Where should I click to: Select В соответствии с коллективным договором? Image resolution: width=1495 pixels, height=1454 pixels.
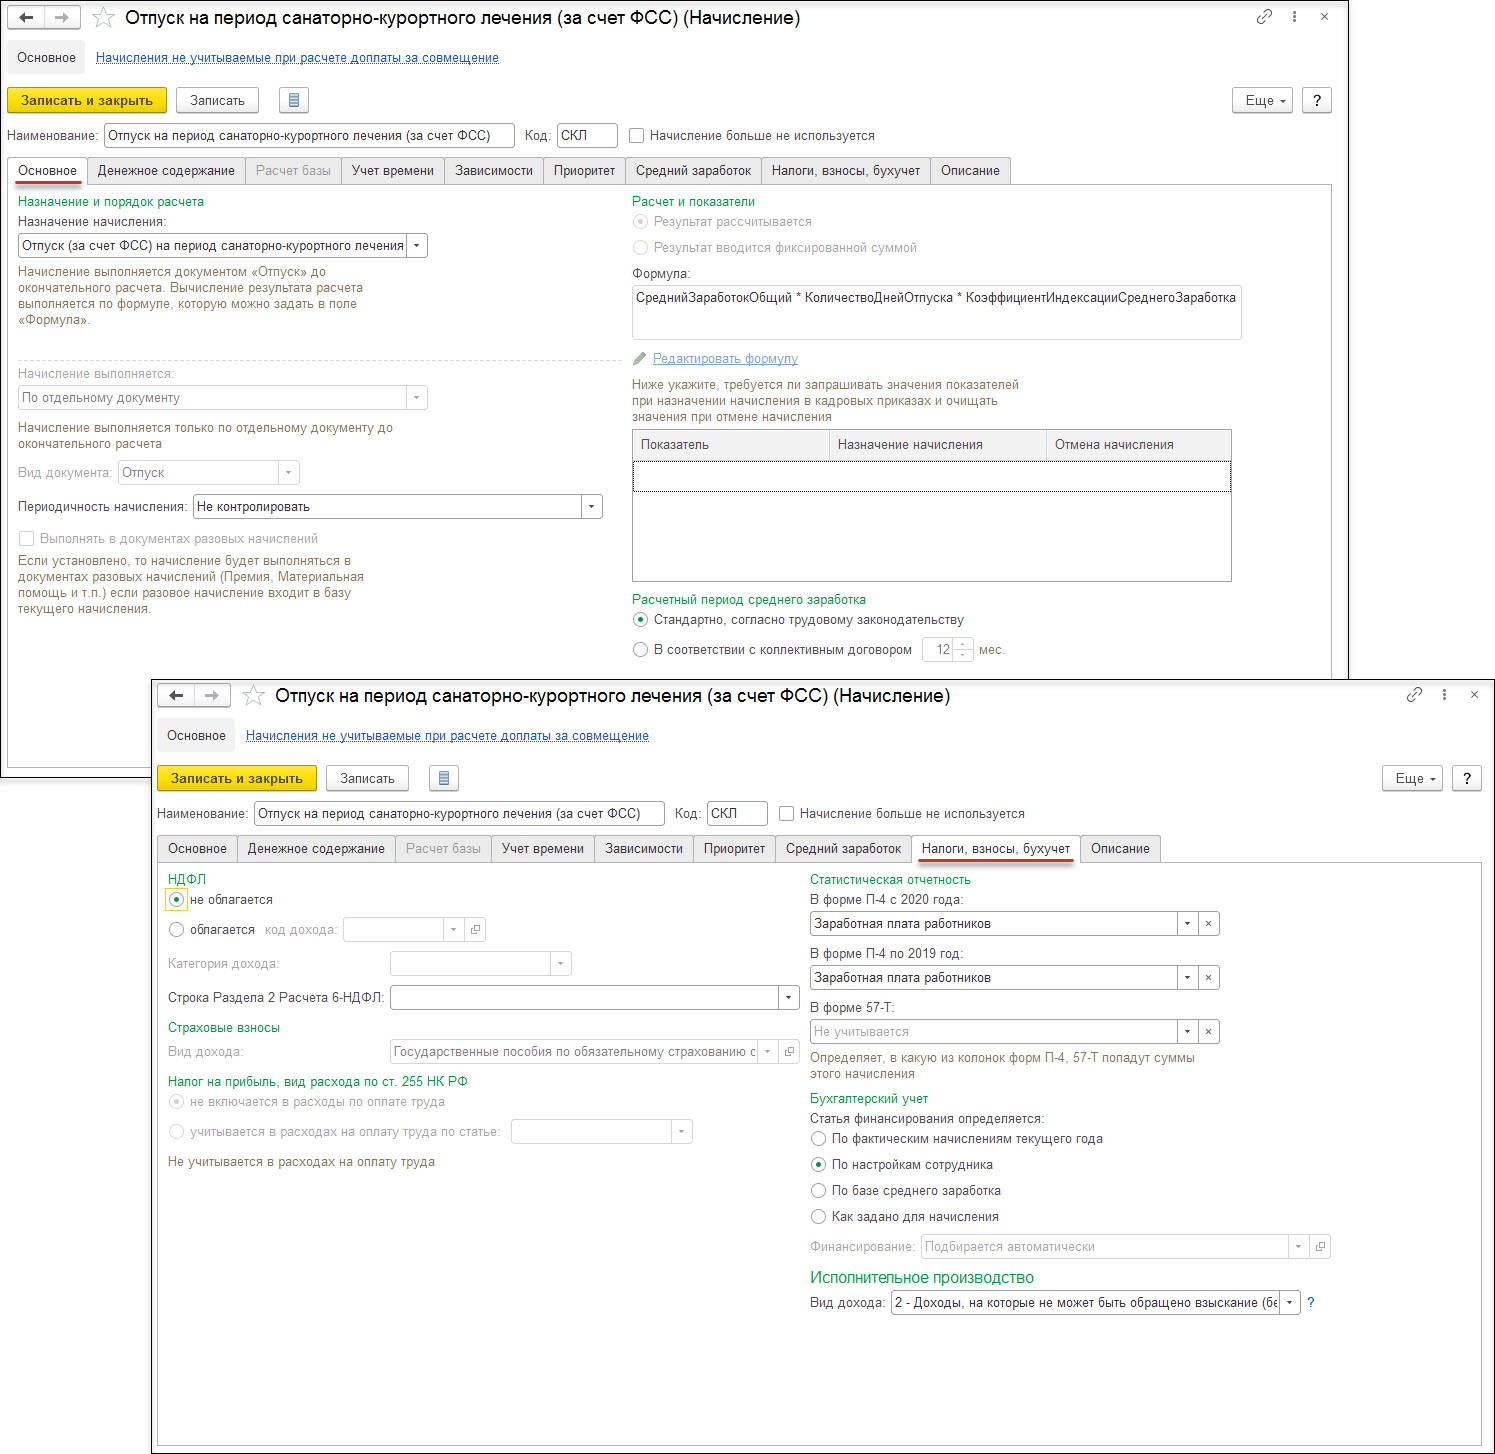[640, 650]
